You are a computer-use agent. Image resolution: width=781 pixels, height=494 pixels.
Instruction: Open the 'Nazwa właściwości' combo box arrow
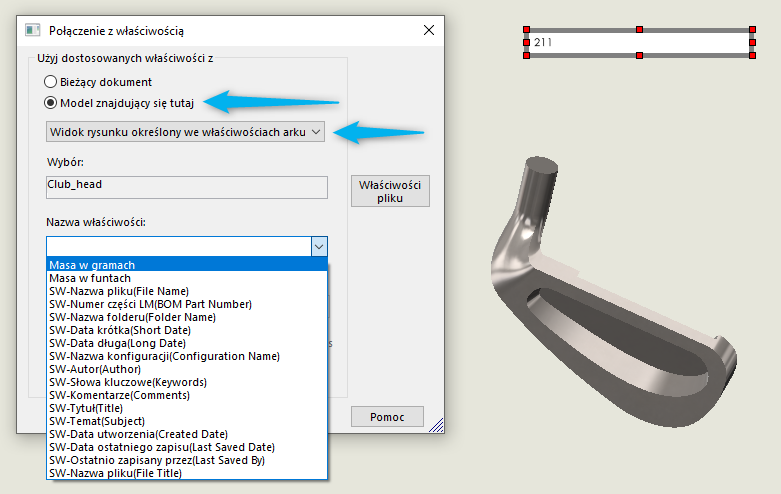[x=318, y=246]
